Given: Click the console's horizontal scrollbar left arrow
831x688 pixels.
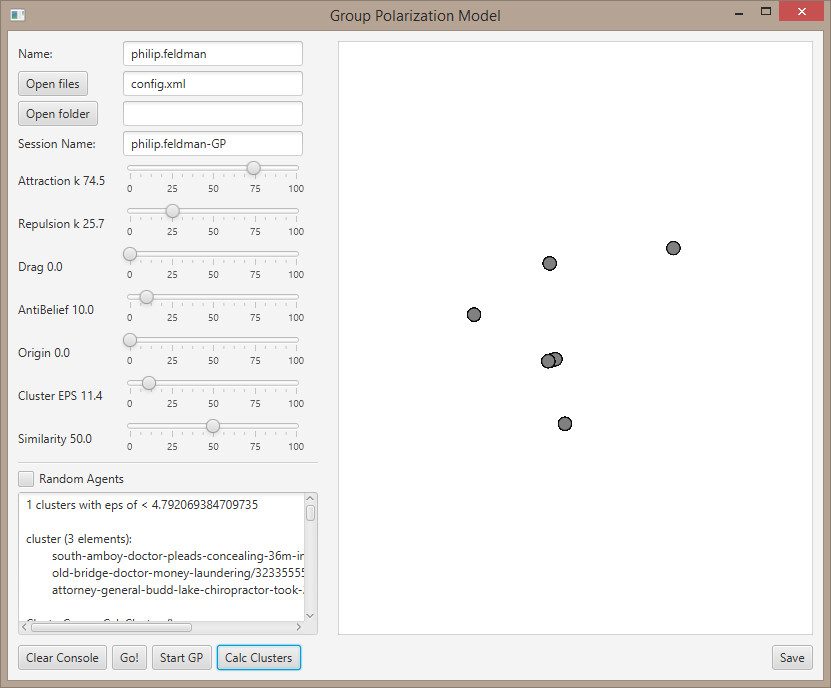Looking at the screenshot, I should pyautogui.click(x=25, y=627).
